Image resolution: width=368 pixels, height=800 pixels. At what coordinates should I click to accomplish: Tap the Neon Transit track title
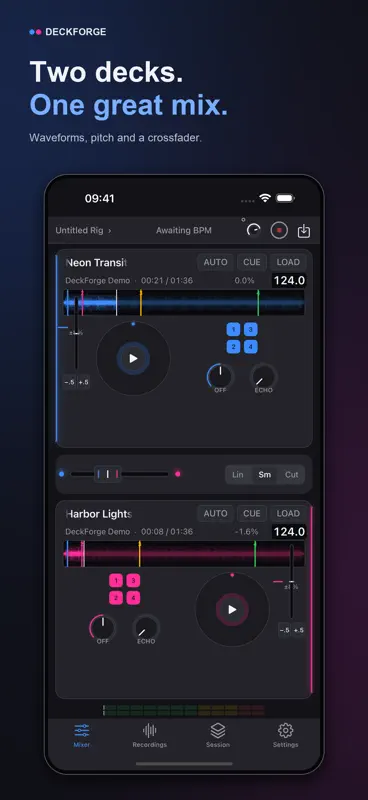(x=96, y=263)
